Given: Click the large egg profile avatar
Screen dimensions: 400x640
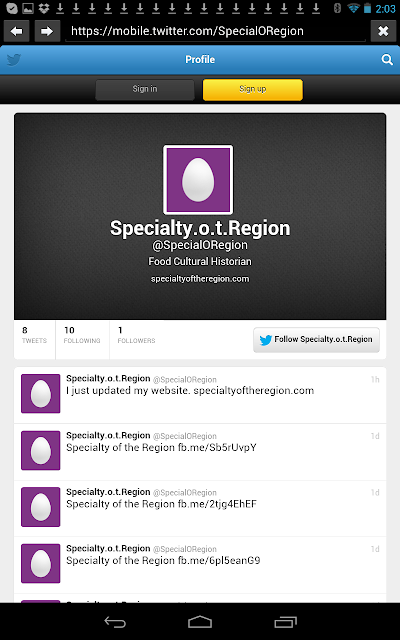Looking at the screenshot, I should tap(198, 180).
